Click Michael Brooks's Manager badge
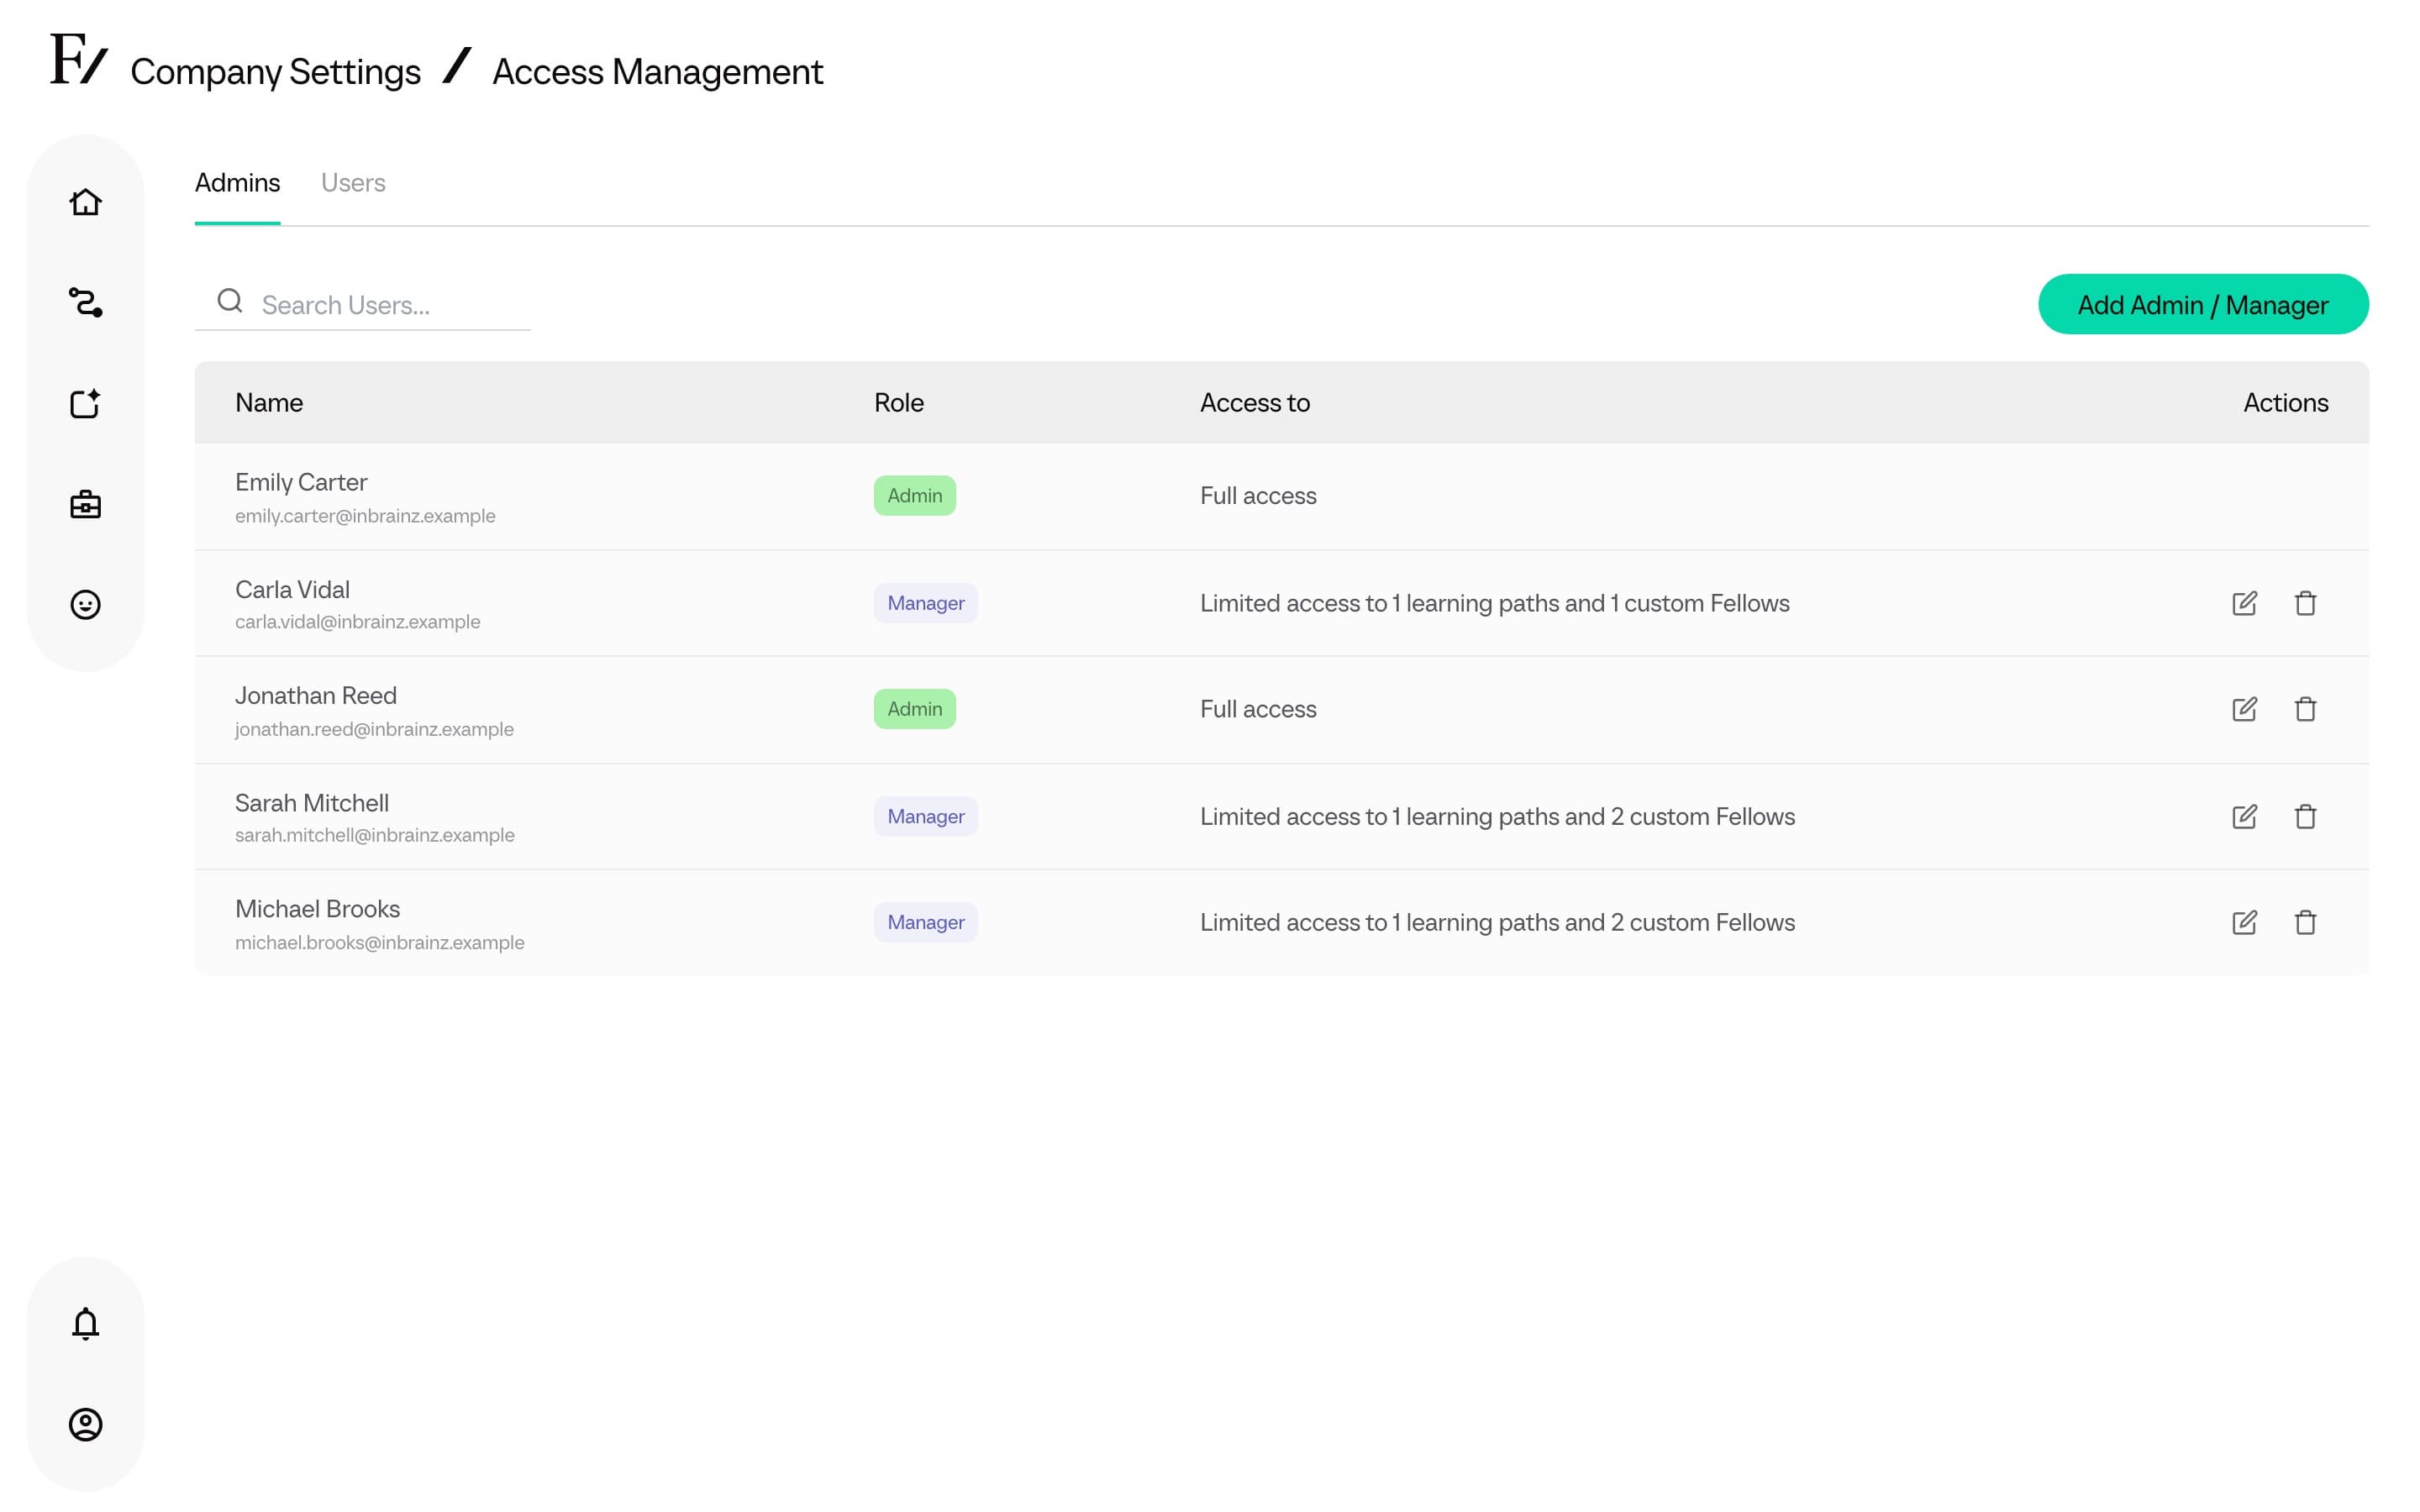Viewport: 2420px width, 1512px height. tap(925, 923)
